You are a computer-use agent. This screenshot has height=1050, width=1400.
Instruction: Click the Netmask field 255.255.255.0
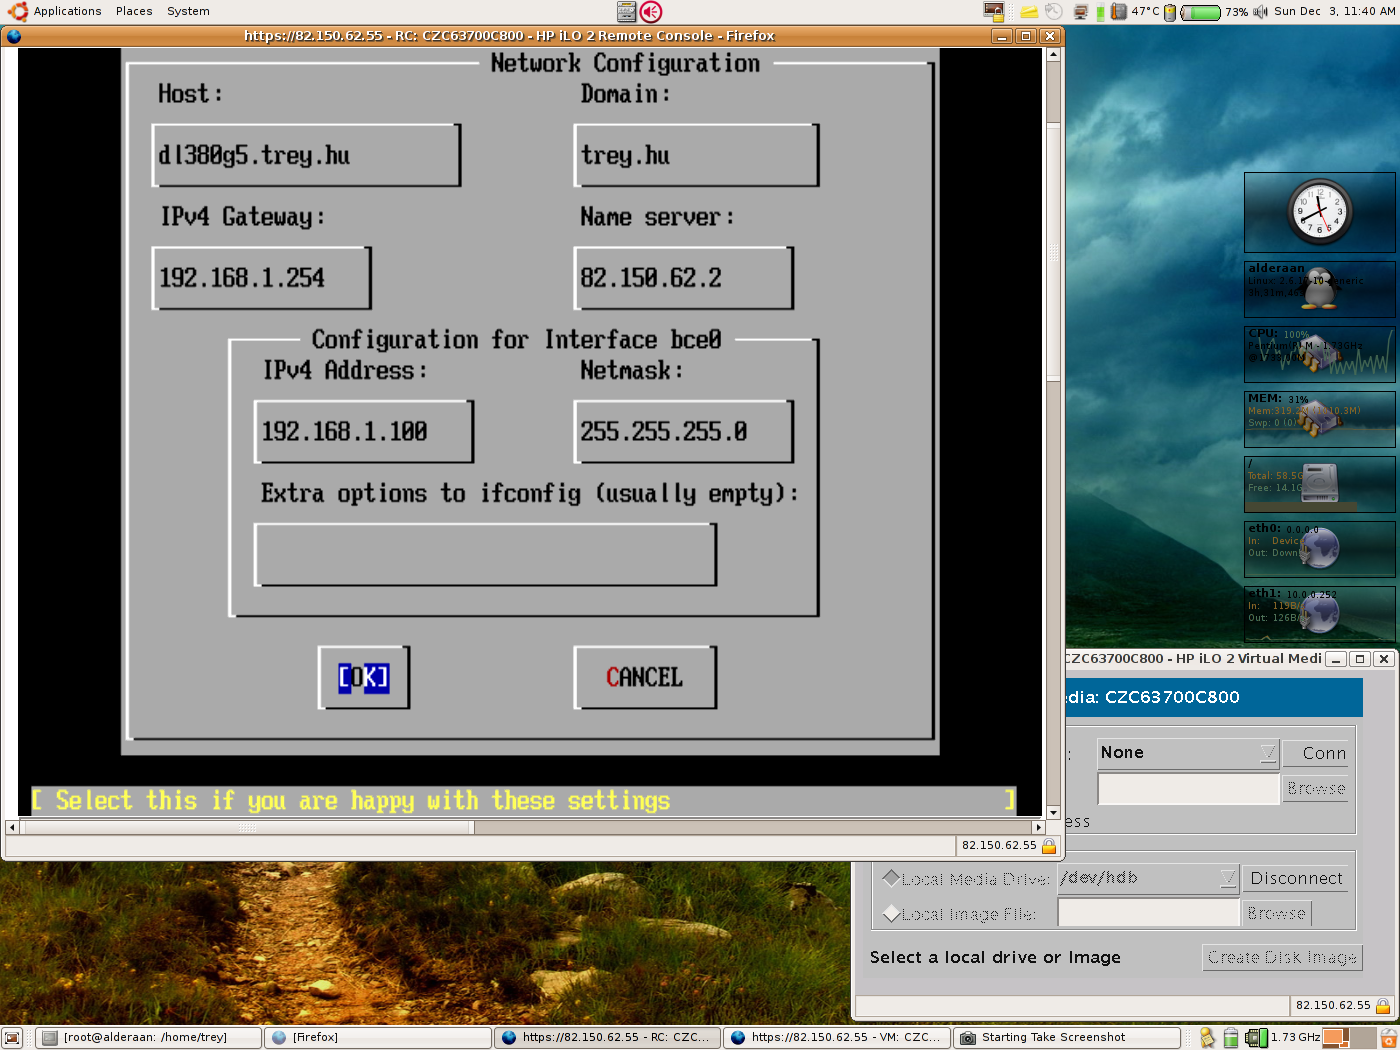tap(684, 432)
